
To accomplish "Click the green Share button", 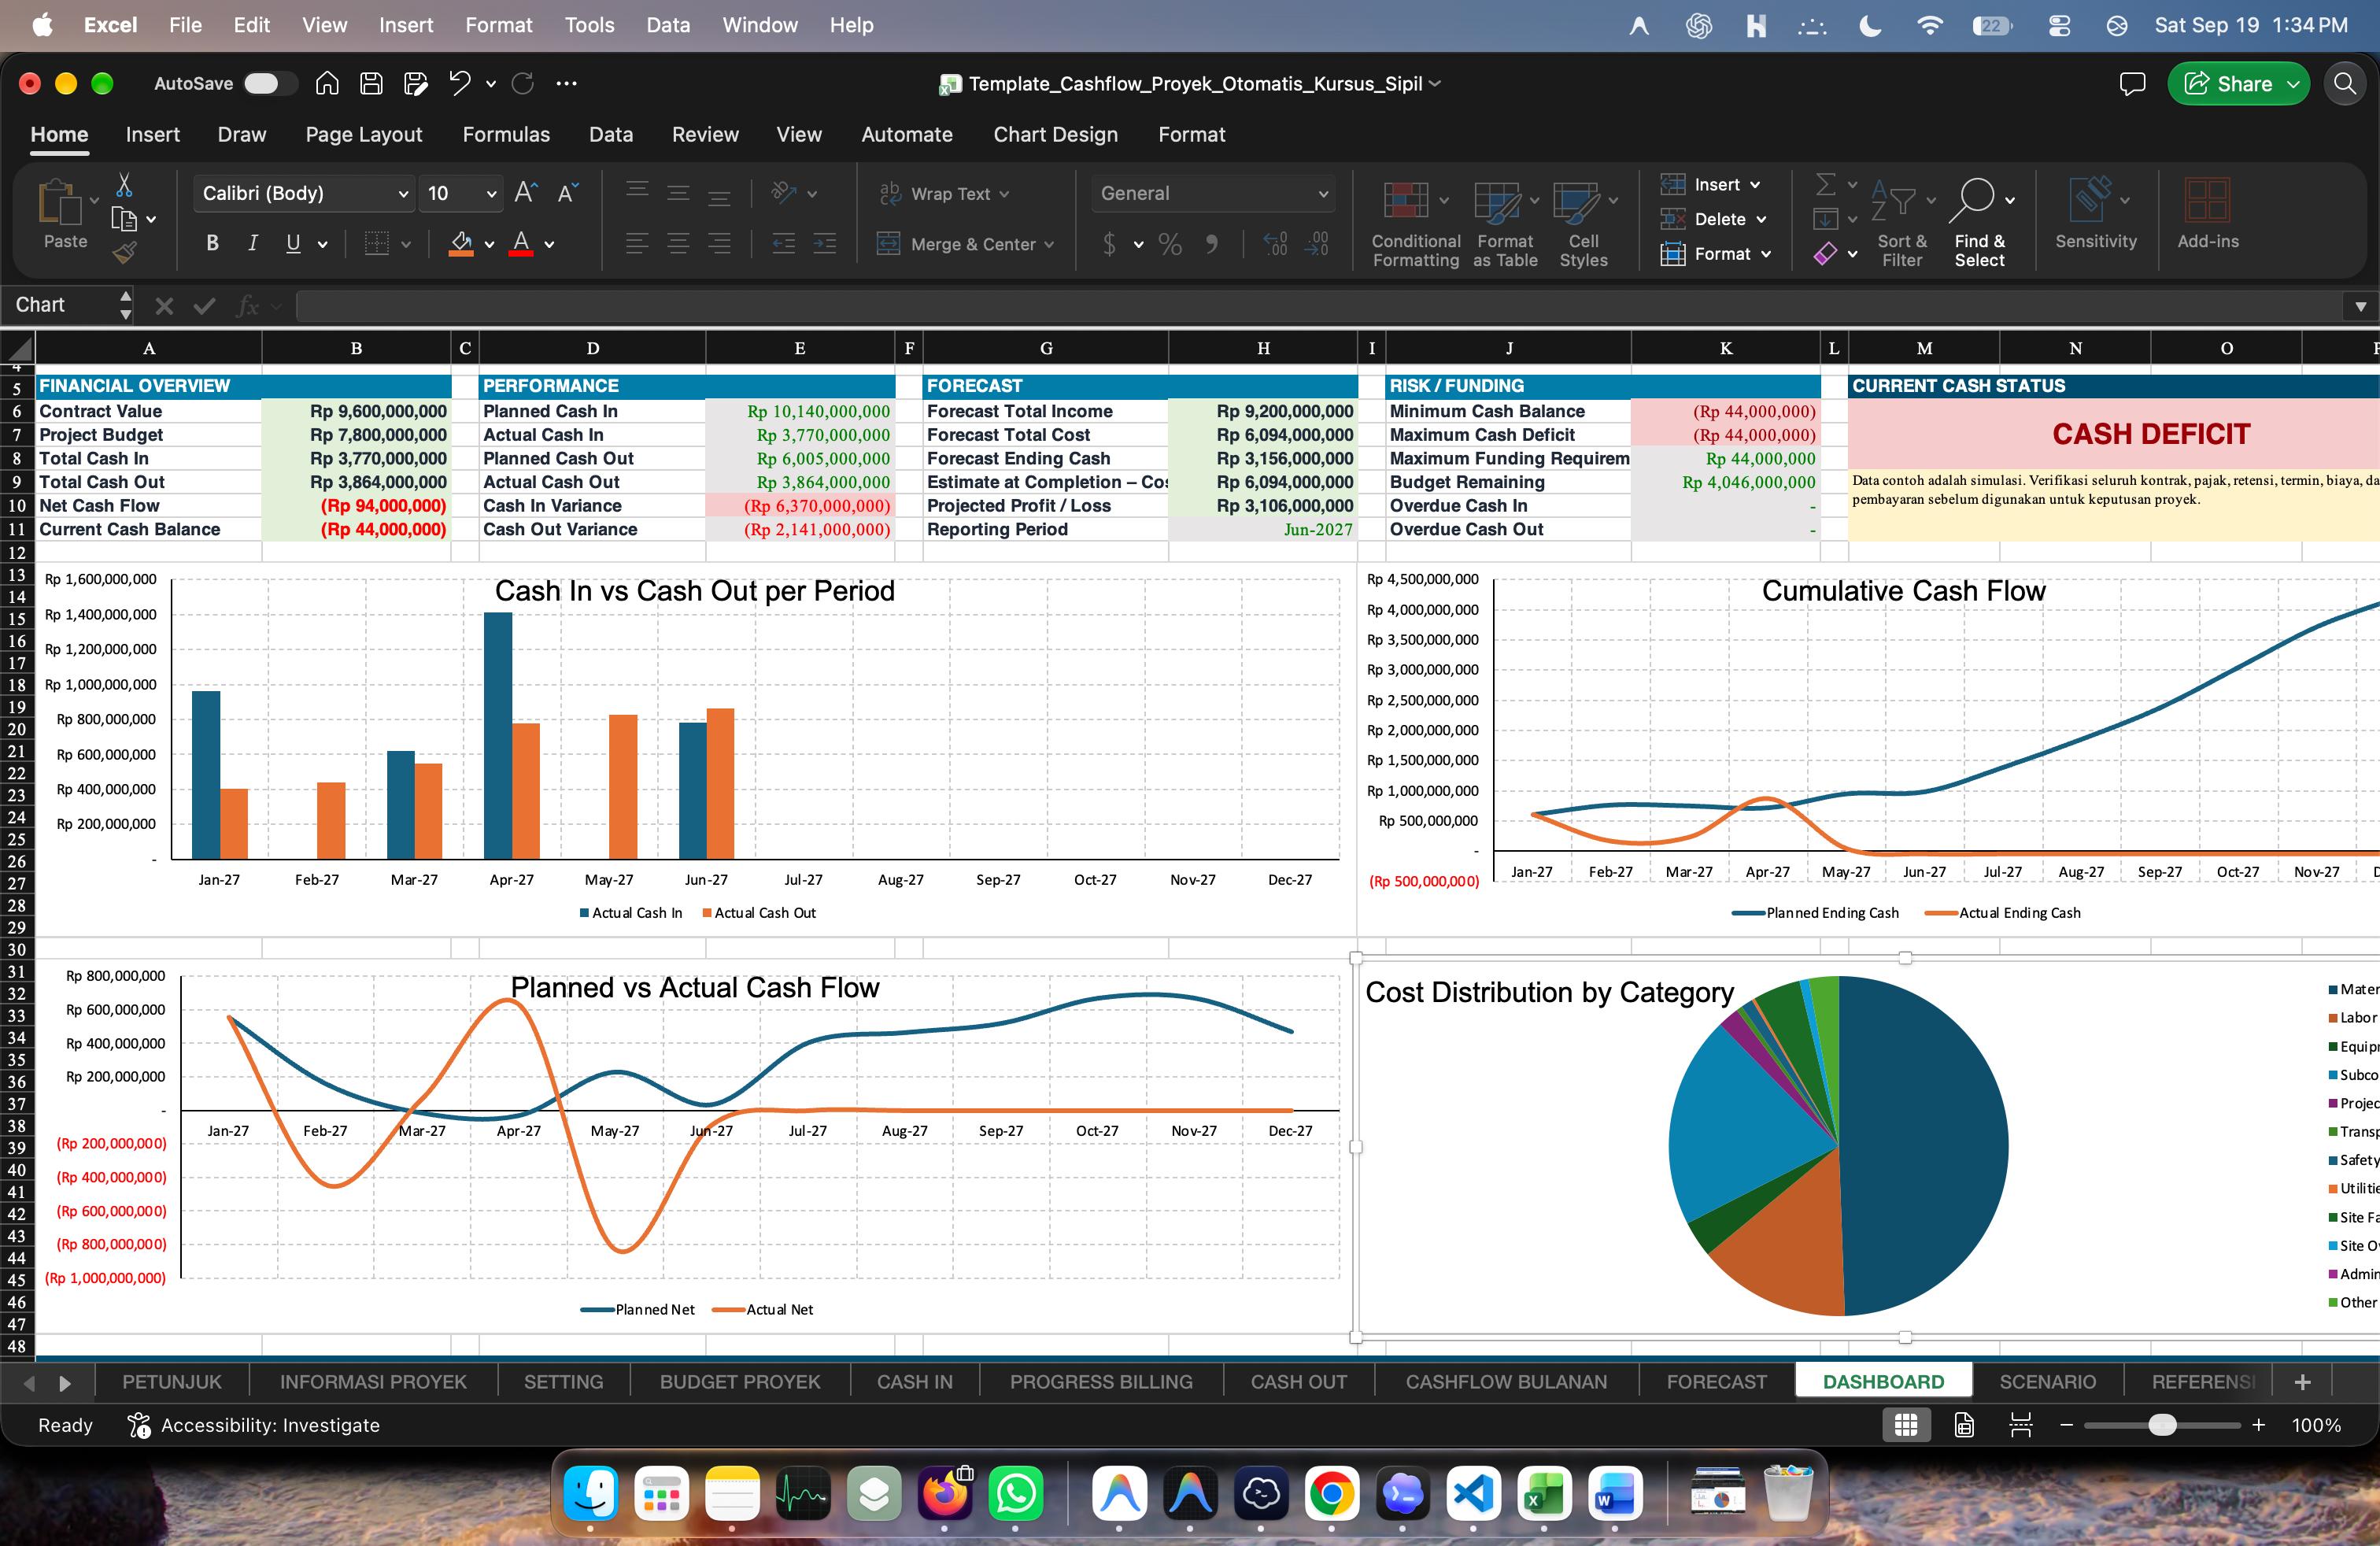I will [x=2238, y=84].
